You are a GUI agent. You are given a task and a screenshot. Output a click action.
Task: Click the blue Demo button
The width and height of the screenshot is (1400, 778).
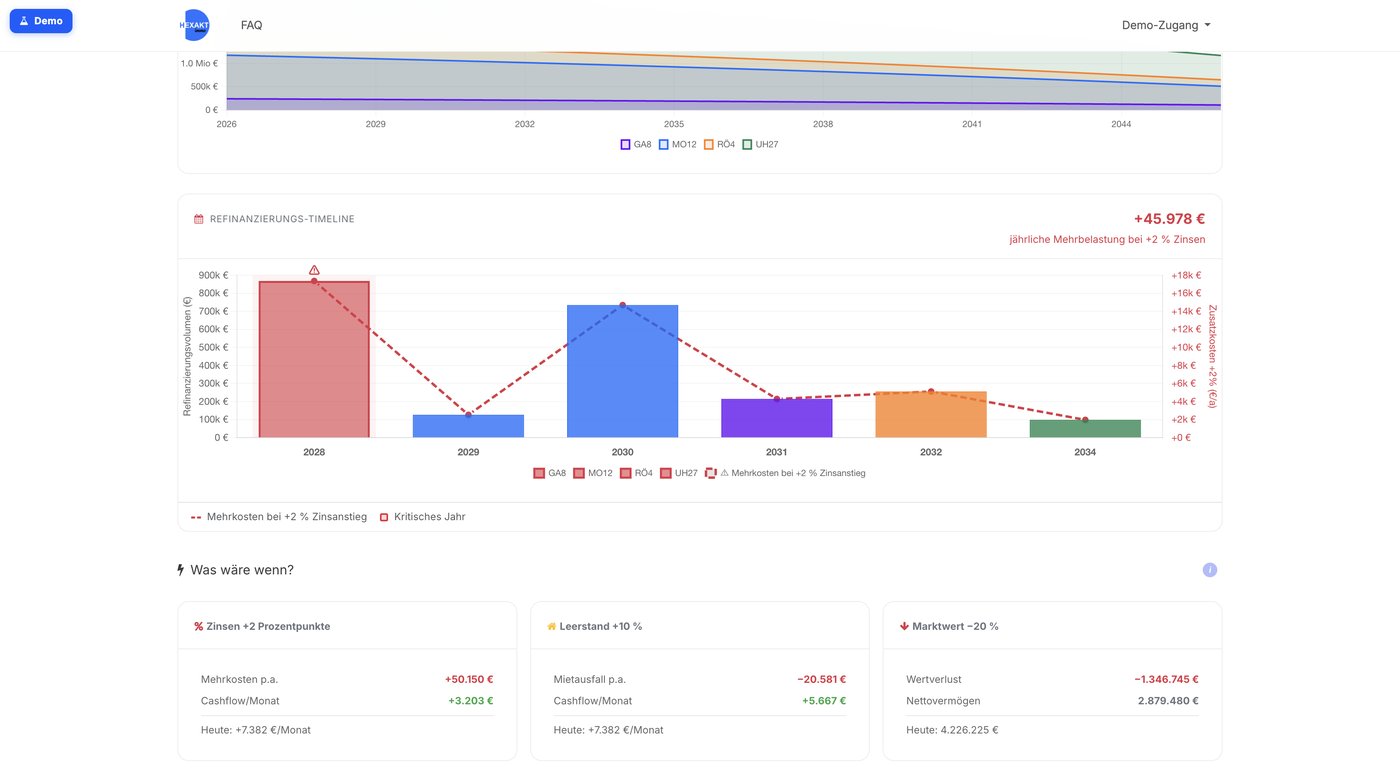(41, 21)
